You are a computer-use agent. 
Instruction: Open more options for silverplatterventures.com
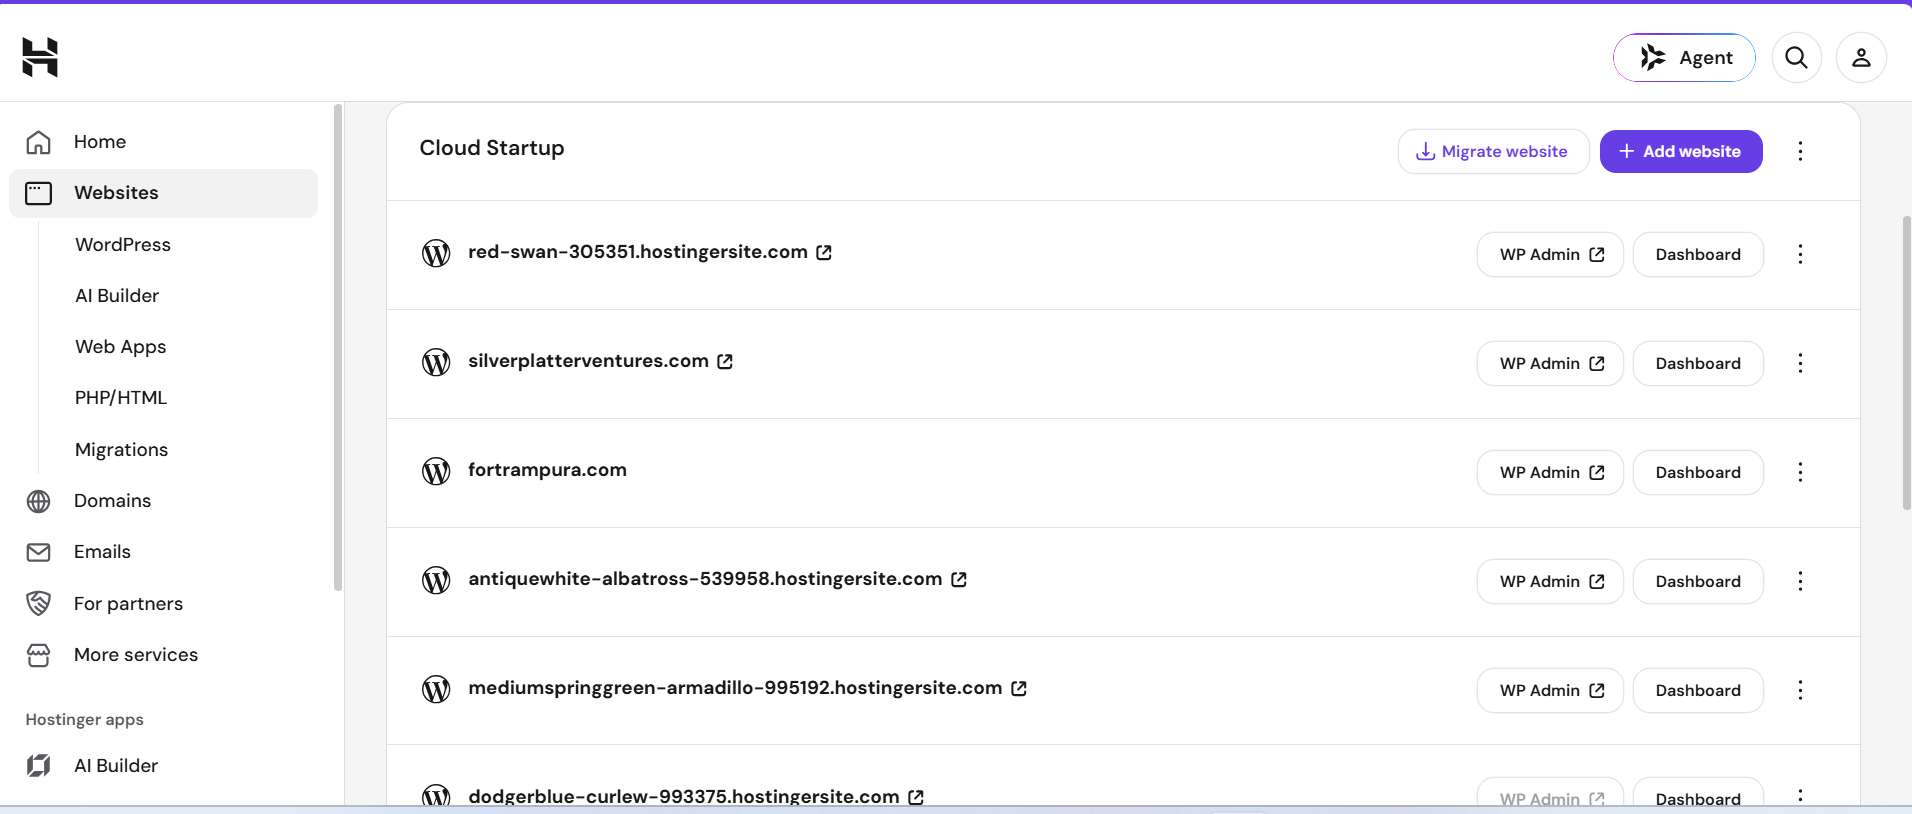tap(1800, 363)
